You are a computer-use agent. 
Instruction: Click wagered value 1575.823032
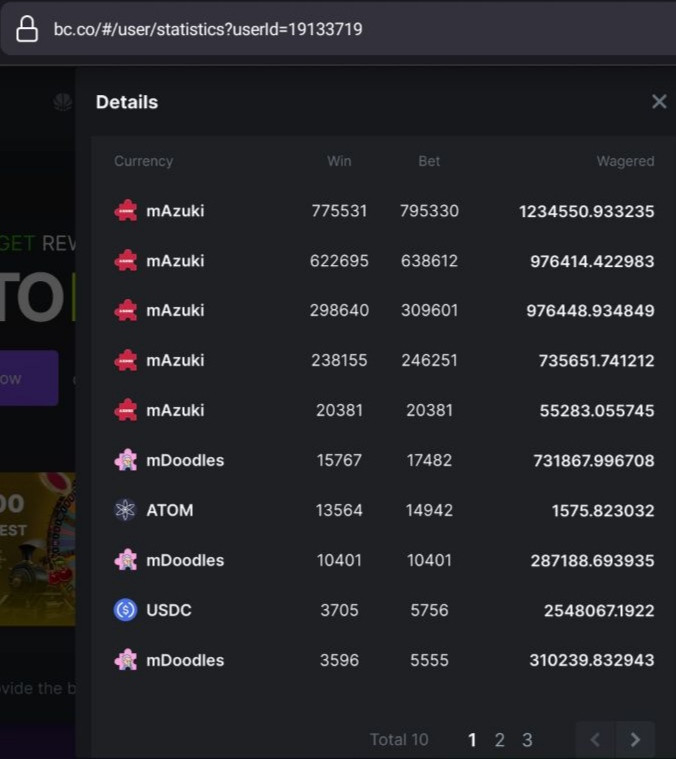click(x=603, y=511)
